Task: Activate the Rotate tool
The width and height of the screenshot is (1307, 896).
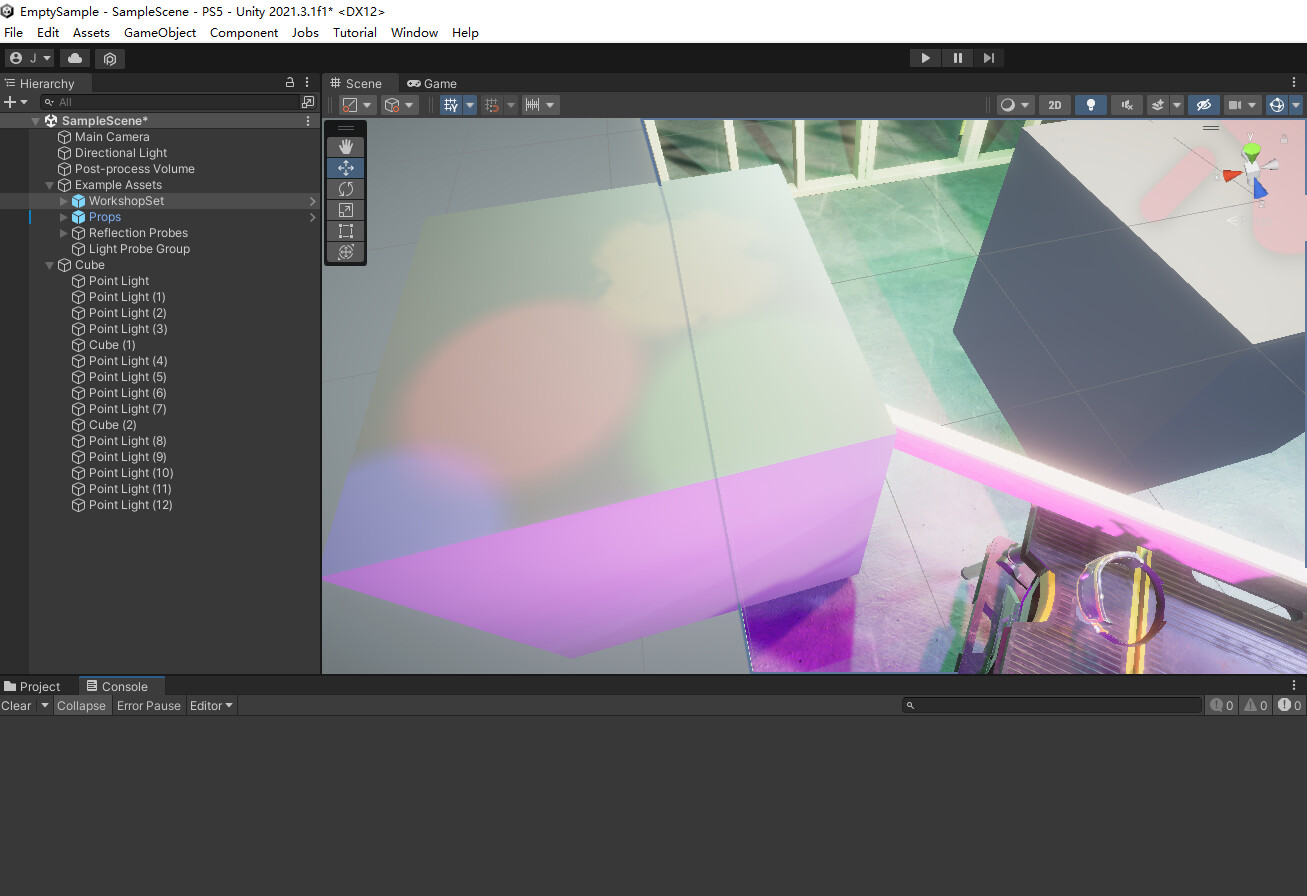Action: coord(345,188)
